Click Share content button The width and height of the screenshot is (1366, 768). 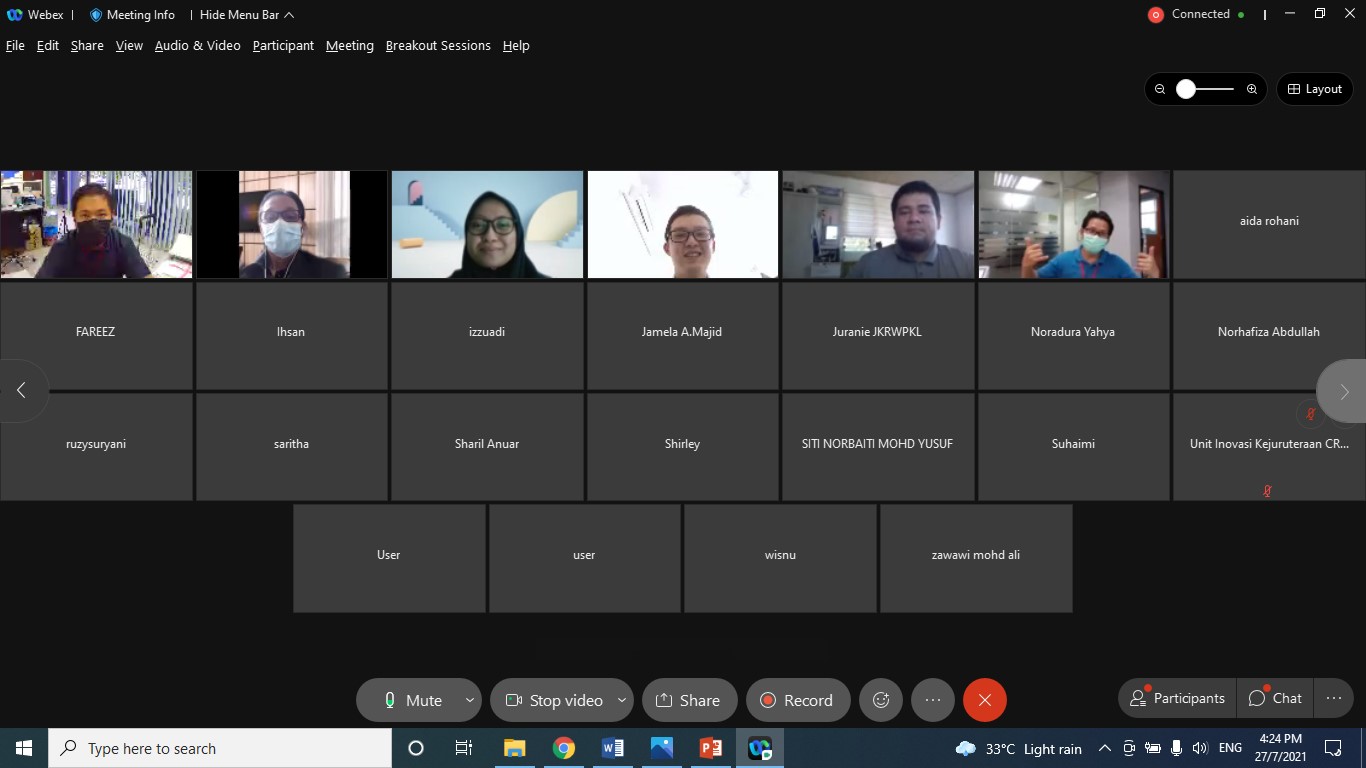[689, 700]
